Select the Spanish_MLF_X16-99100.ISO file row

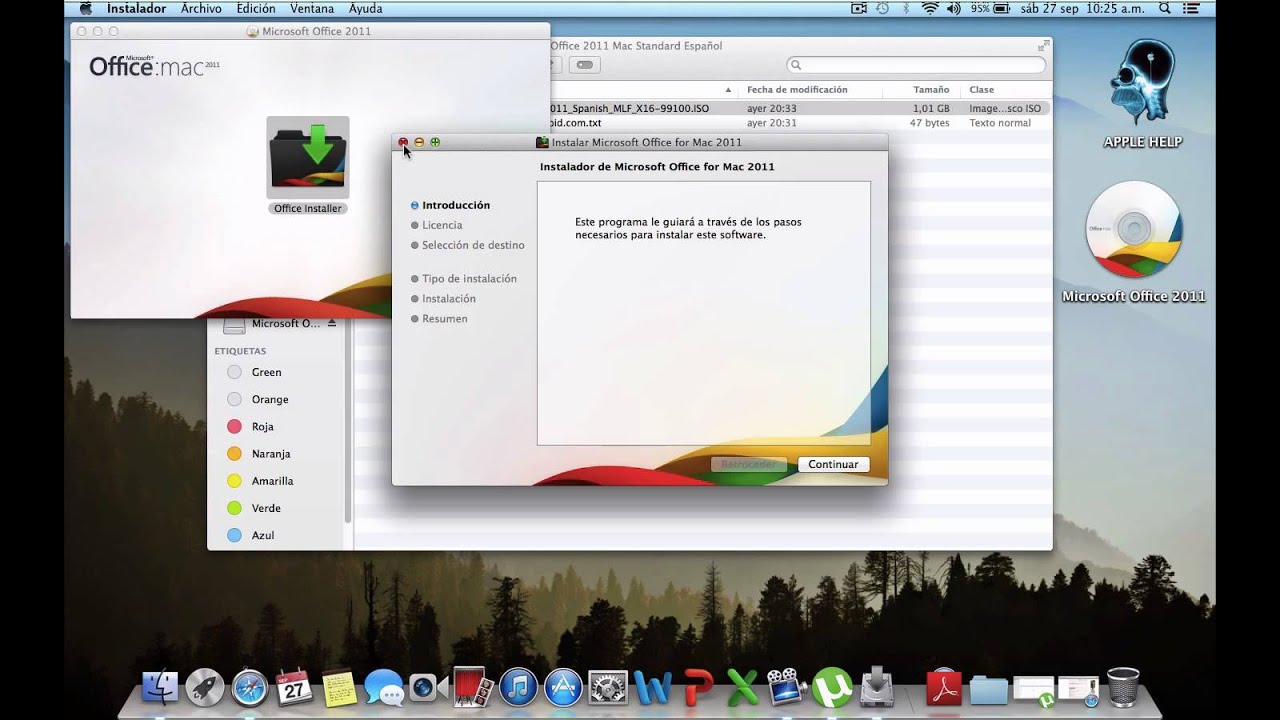pos(800,108)
